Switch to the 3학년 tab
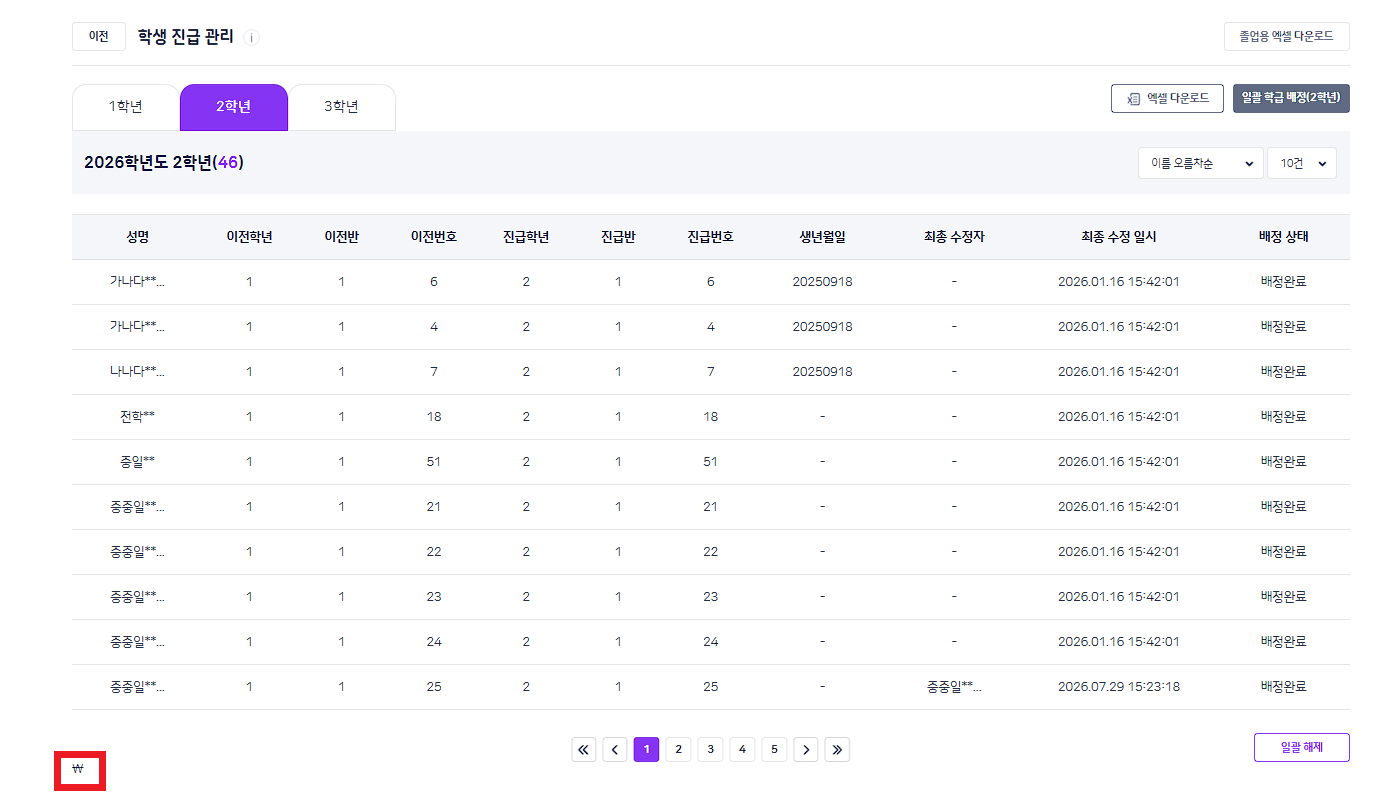This screenshot has width=1385, height=804. pos(342,107)
